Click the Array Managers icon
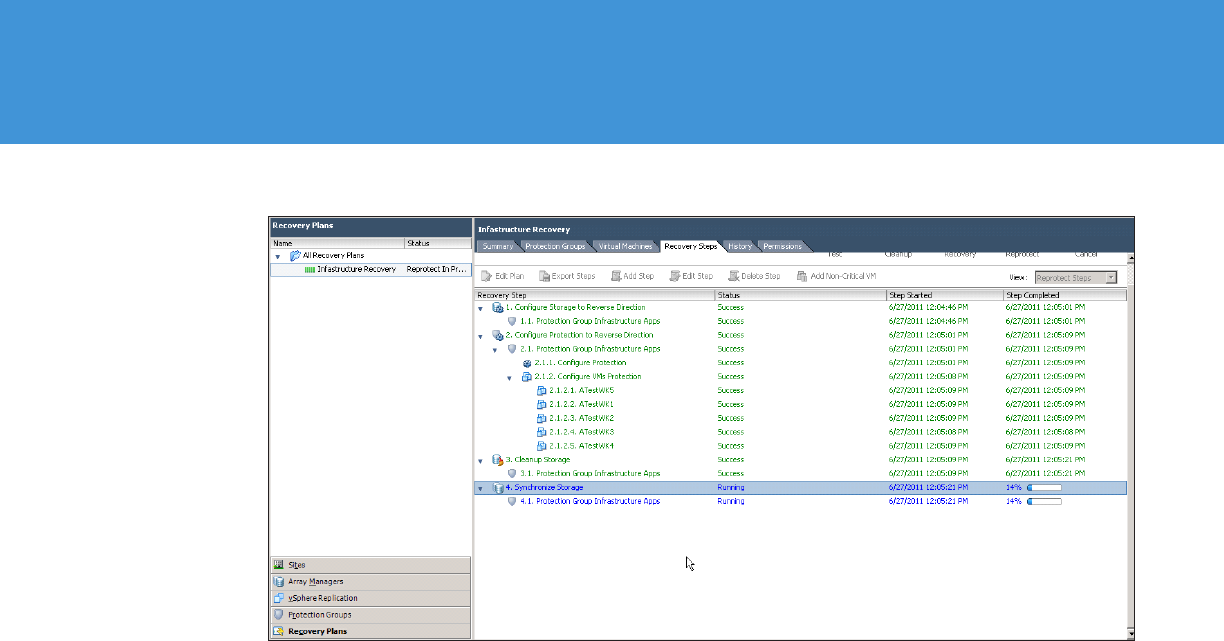The height and width of the screenshot is (641, 1224). point(279,581)
